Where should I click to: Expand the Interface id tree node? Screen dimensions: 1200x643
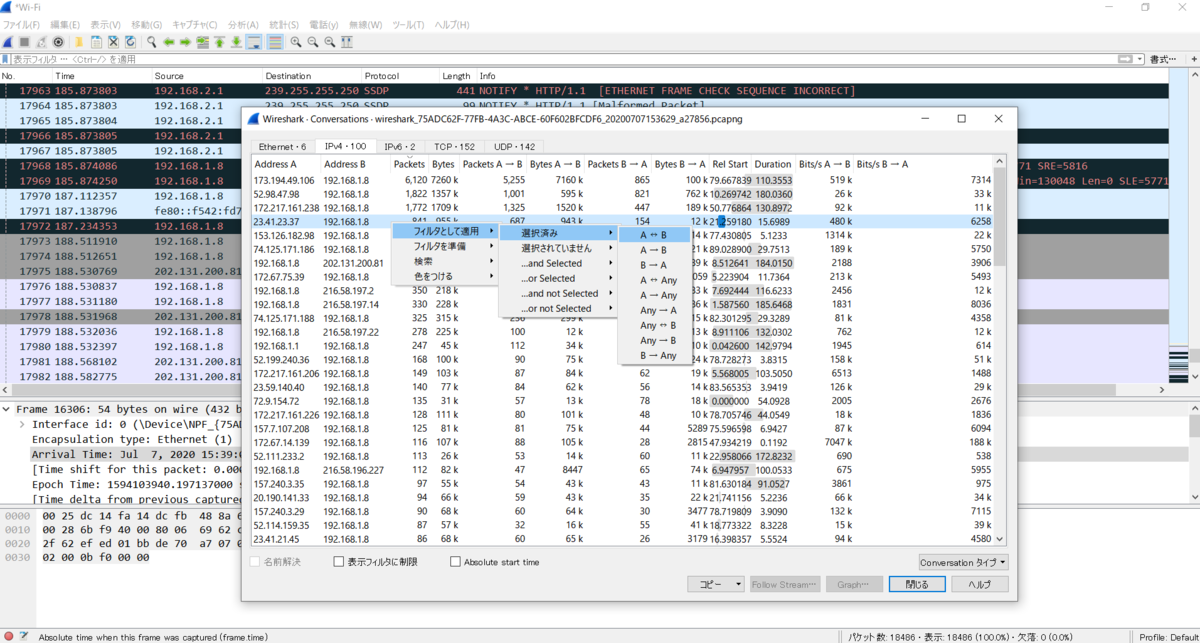pyautogui.click(x=23, y=425)
